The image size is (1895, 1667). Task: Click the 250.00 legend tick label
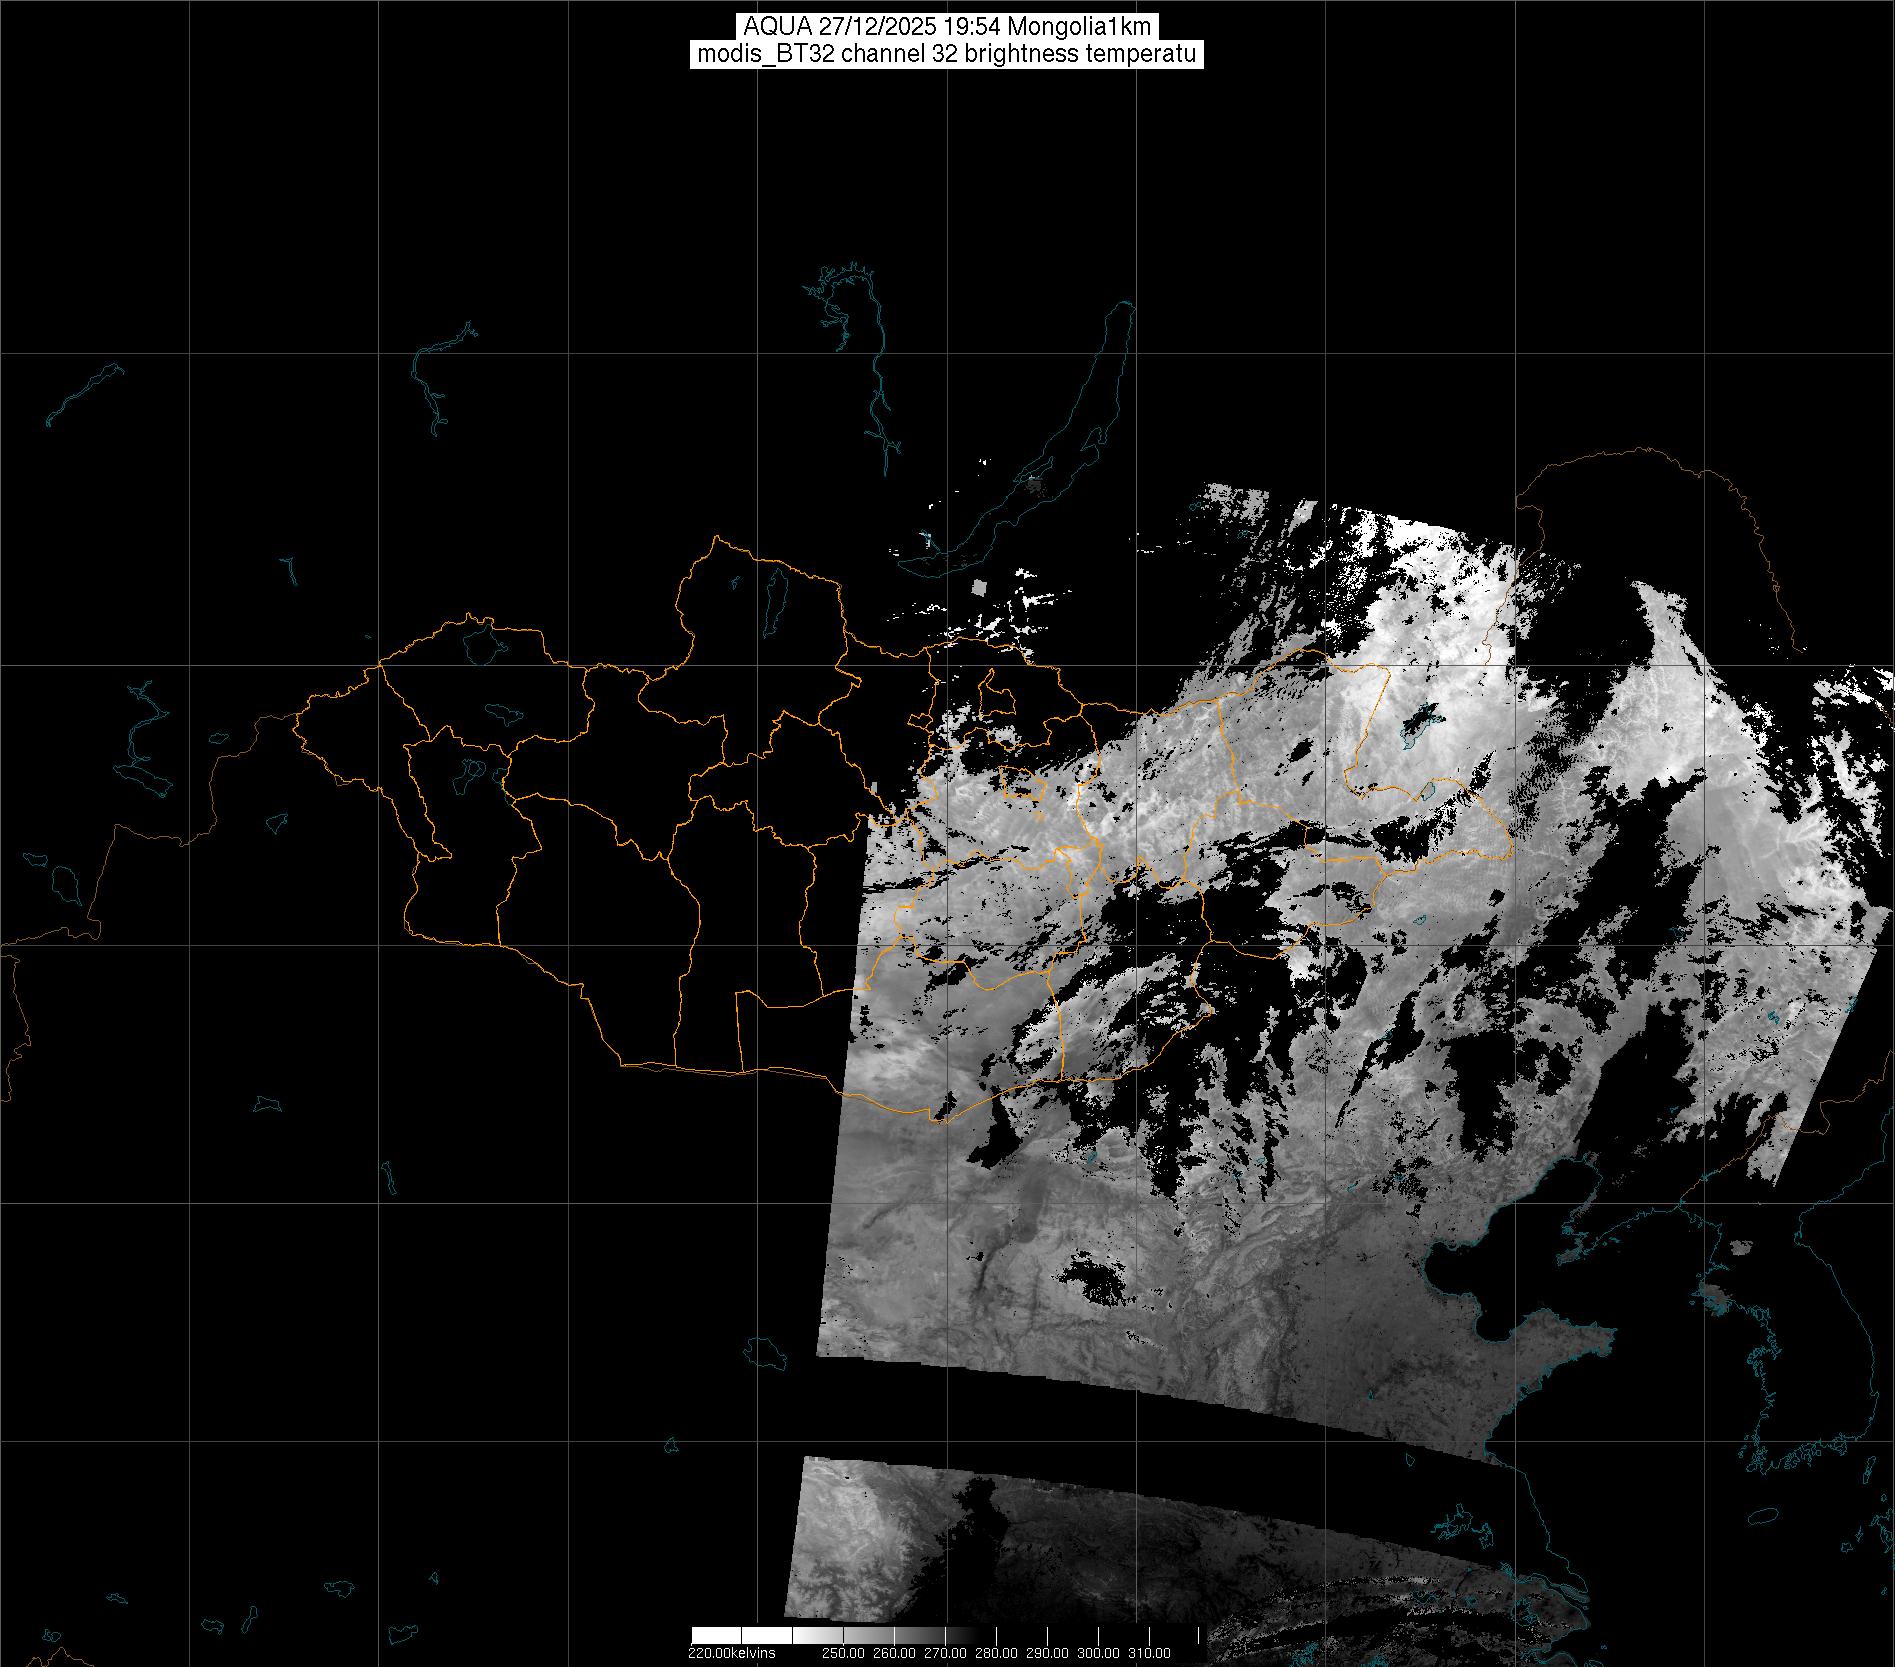tap(843, 1653)
